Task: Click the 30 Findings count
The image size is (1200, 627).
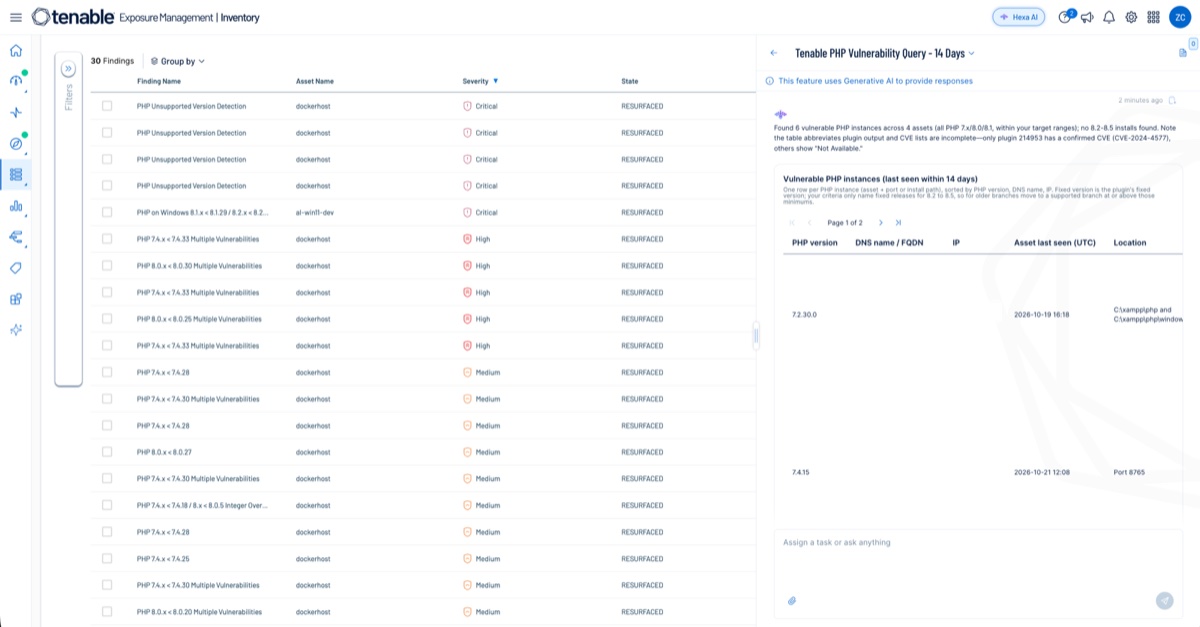Action: 112,61
